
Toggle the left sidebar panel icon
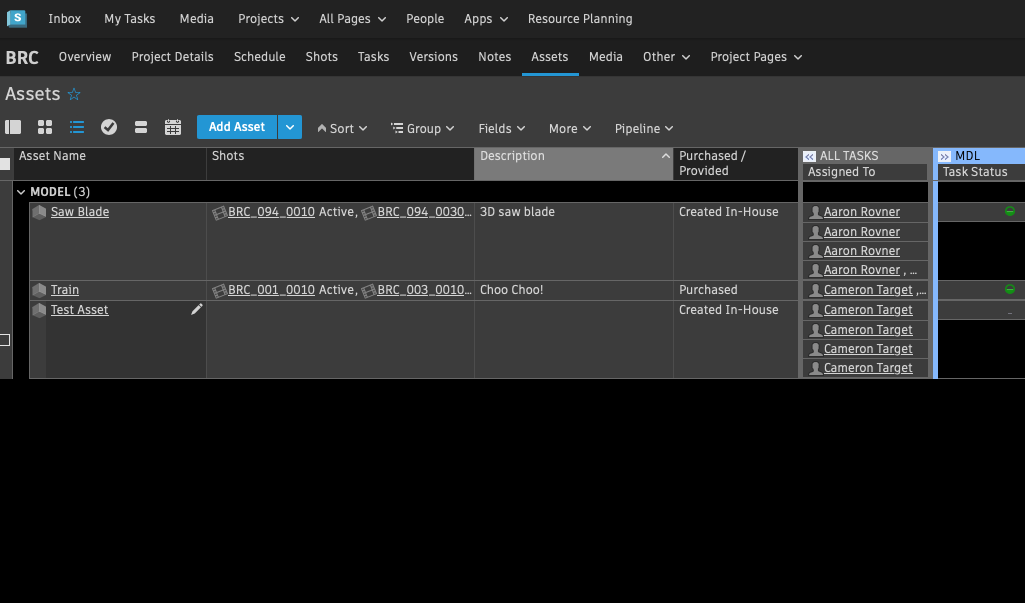(13, 127)
